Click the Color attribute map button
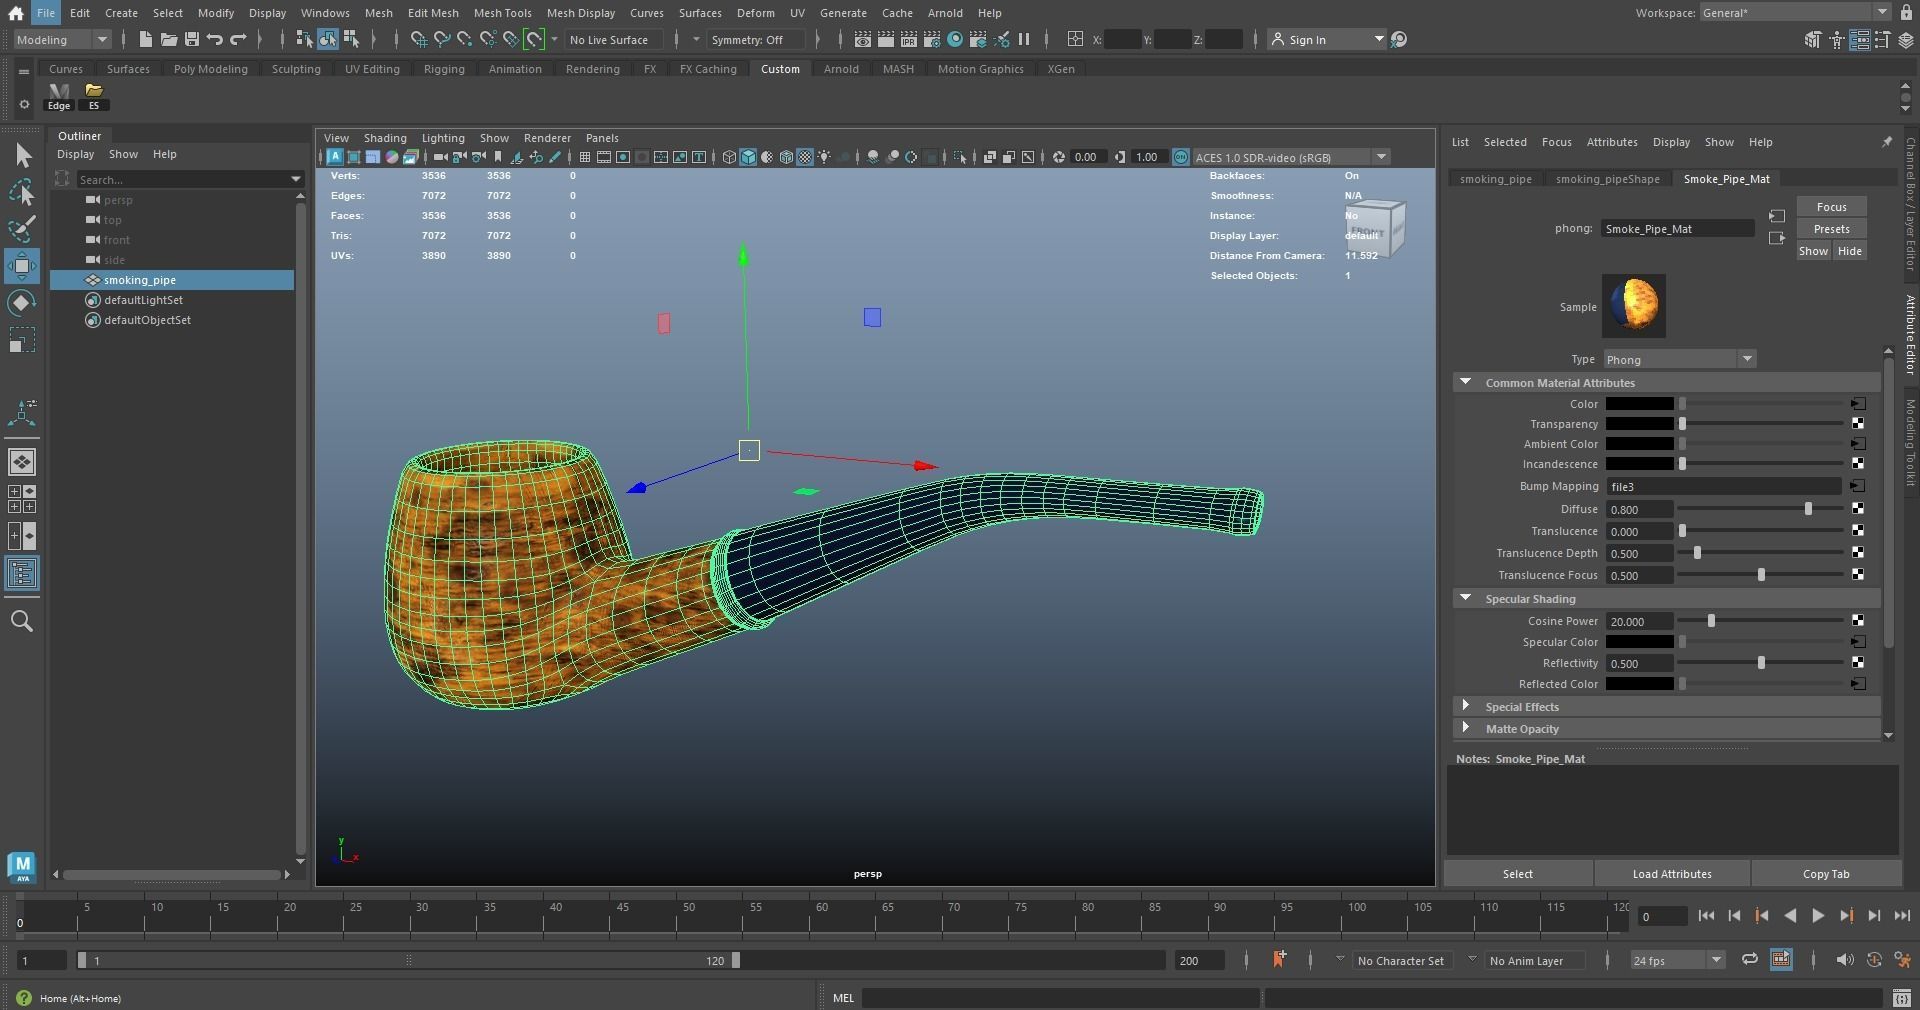1920x1010 pixels. [x=1857, y=404]
